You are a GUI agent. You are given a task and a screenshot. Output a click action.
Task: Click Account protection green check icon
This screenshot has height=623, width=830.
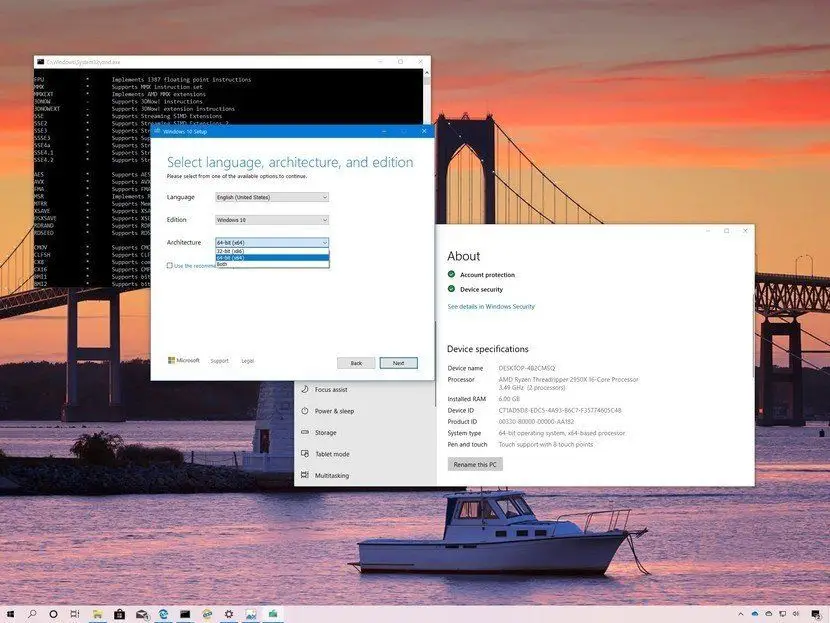click(x=452, y=274)
